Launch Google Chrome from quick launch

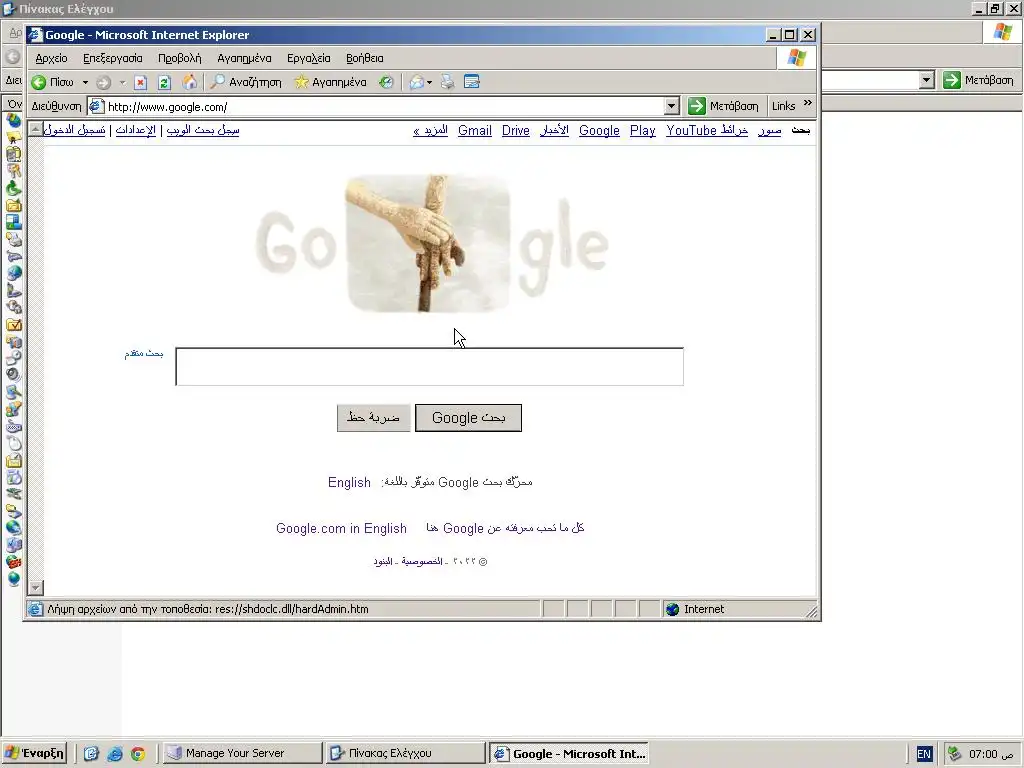click(x=138, y=754)
